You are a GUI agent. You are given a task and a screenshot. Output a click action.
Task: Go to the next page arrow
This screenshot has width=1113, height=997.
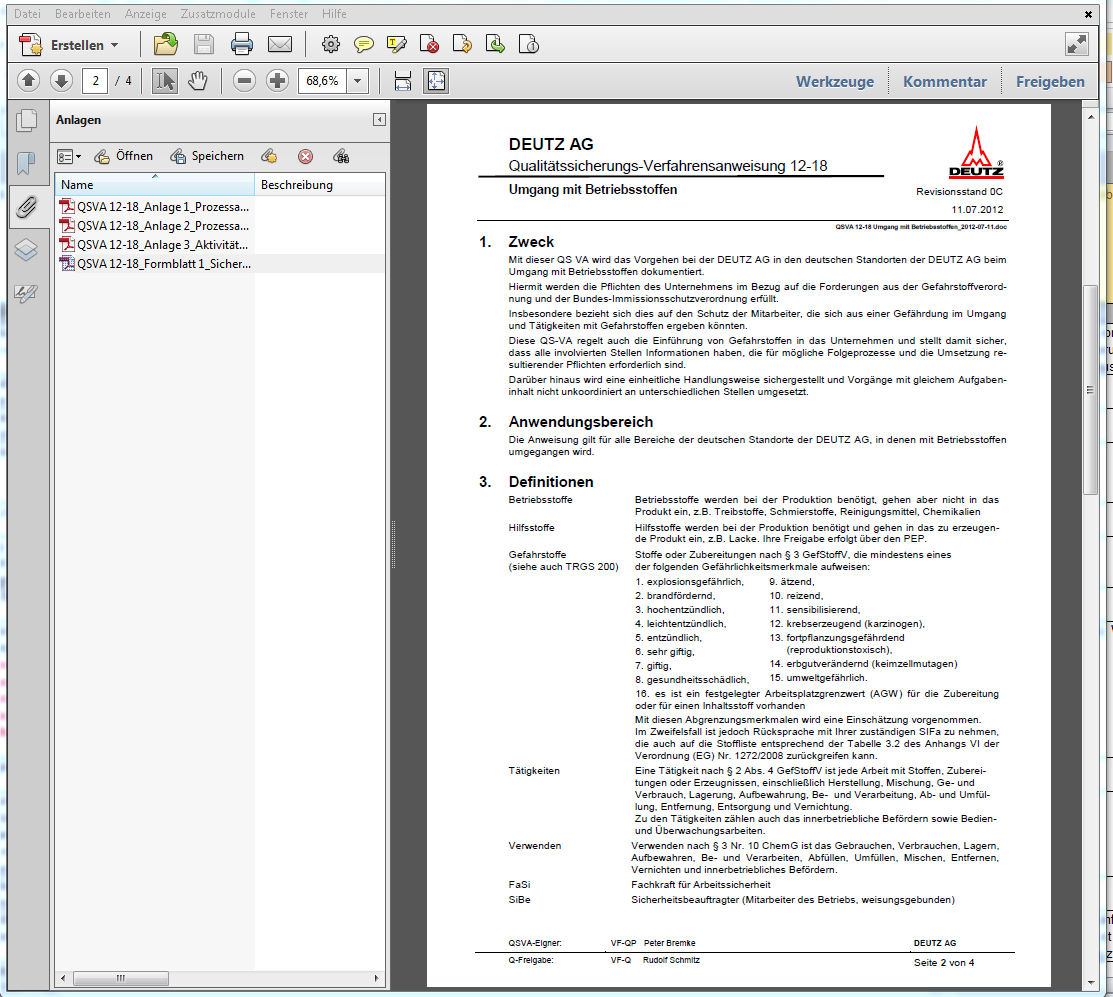pyautogui.click(x=61, y=81)
